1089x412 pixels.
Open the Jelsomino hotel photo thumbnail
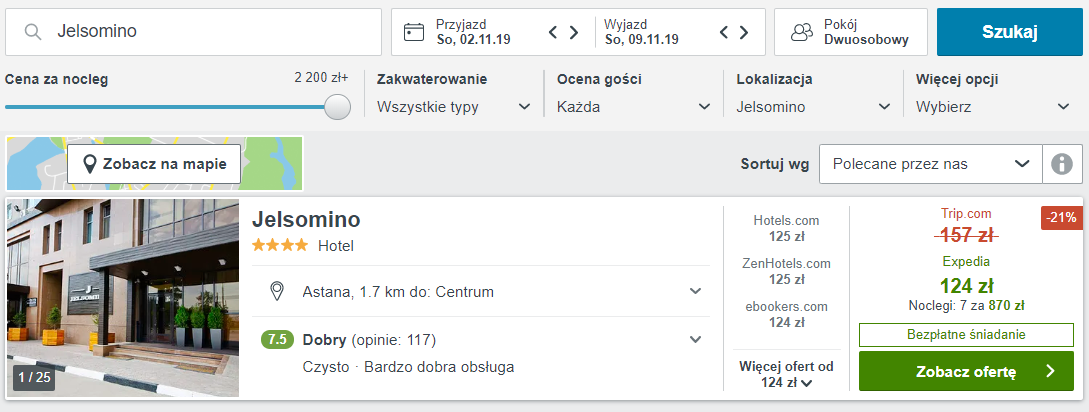click(123, 298)
